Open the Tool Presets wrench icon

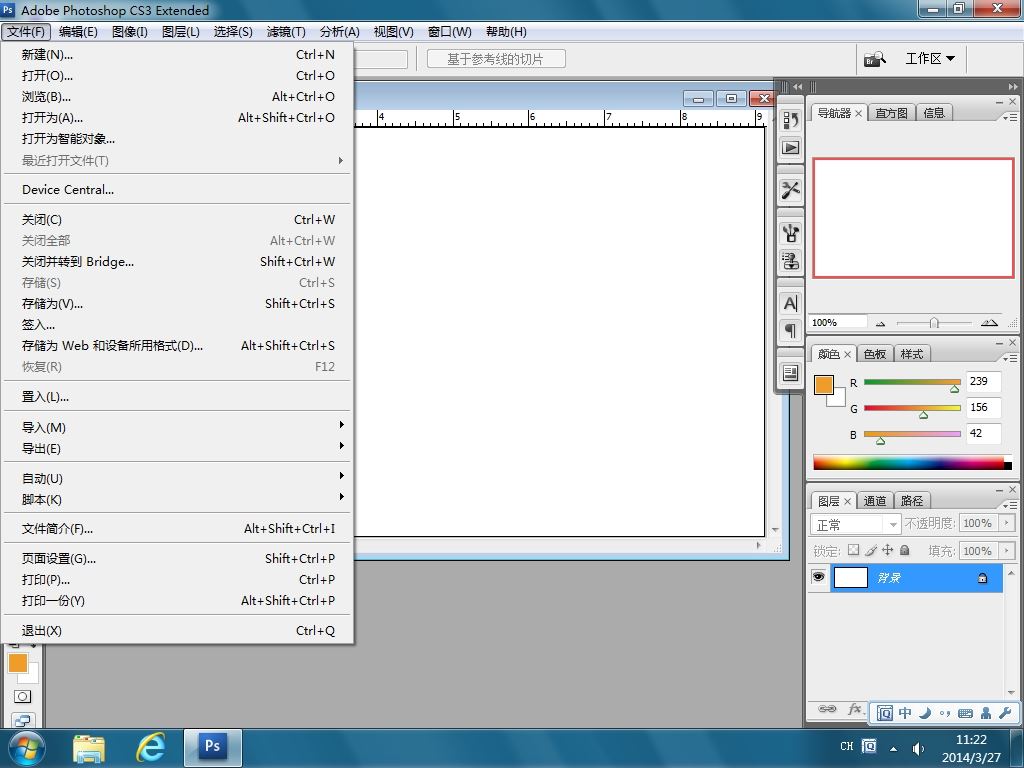pyautogui.click(x=790, y=190)
